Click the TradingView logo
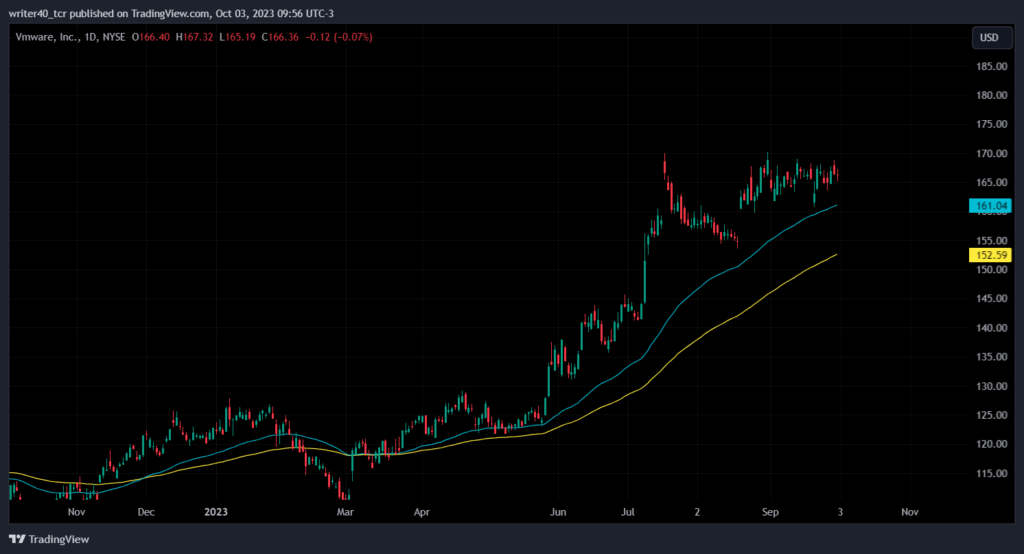Image resolution: width=1024 pixels, height=554 pixels. (x=49, y=539)
